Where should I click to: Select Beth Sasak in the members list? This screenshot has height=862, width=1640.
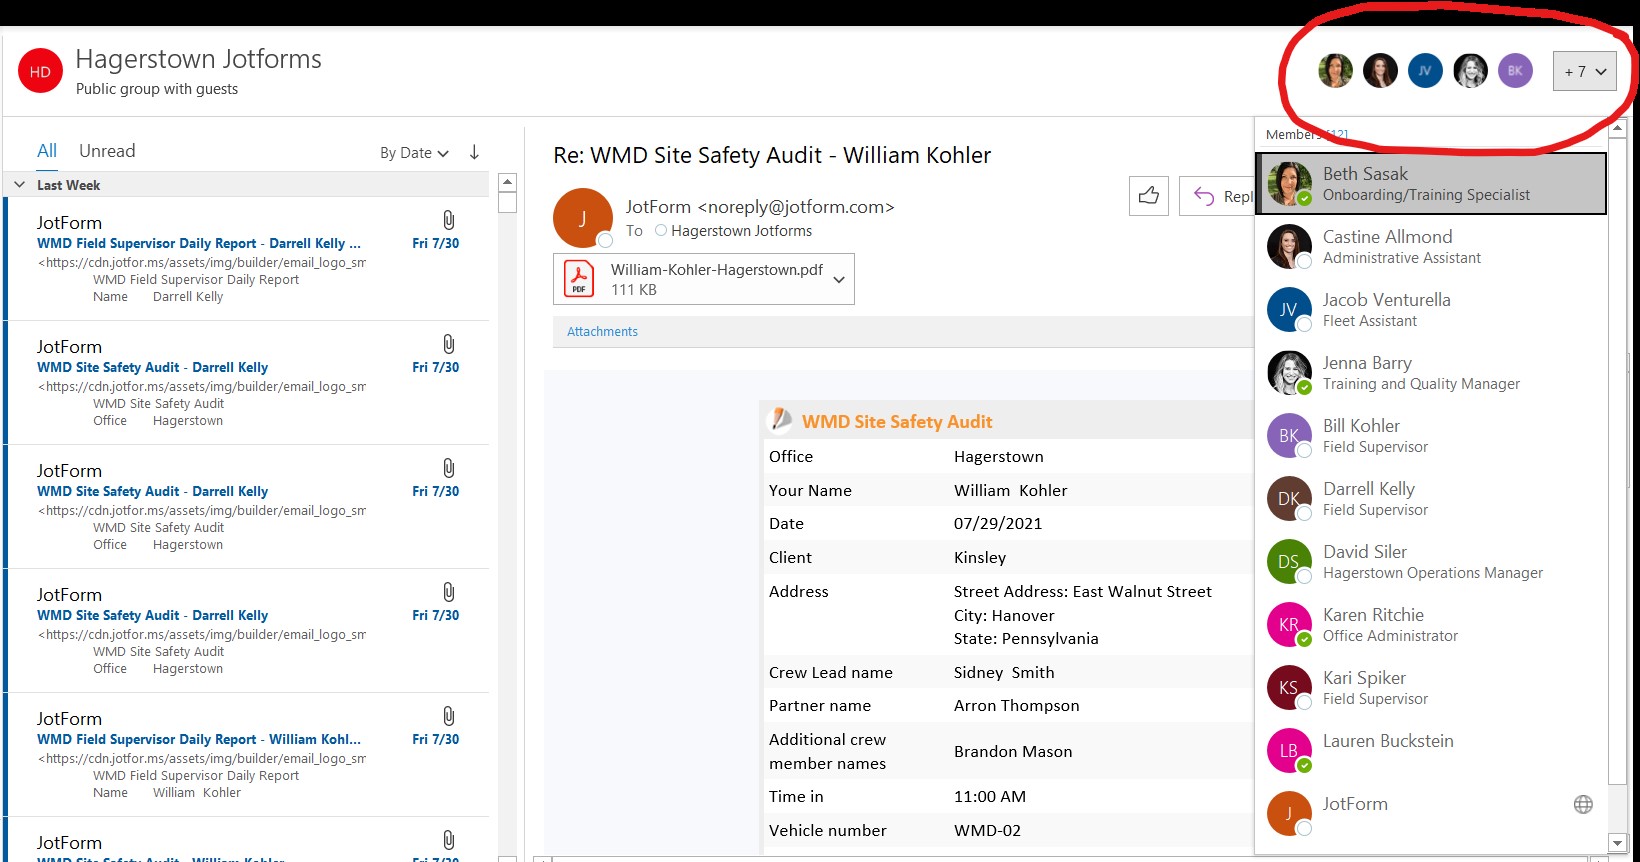point(1430,184)
